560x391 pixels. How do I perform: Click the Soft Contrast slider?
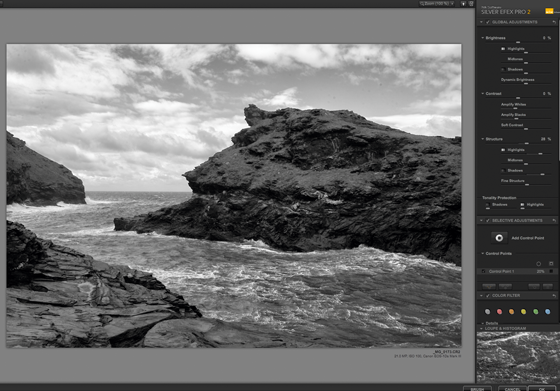[x=526, y=129]
